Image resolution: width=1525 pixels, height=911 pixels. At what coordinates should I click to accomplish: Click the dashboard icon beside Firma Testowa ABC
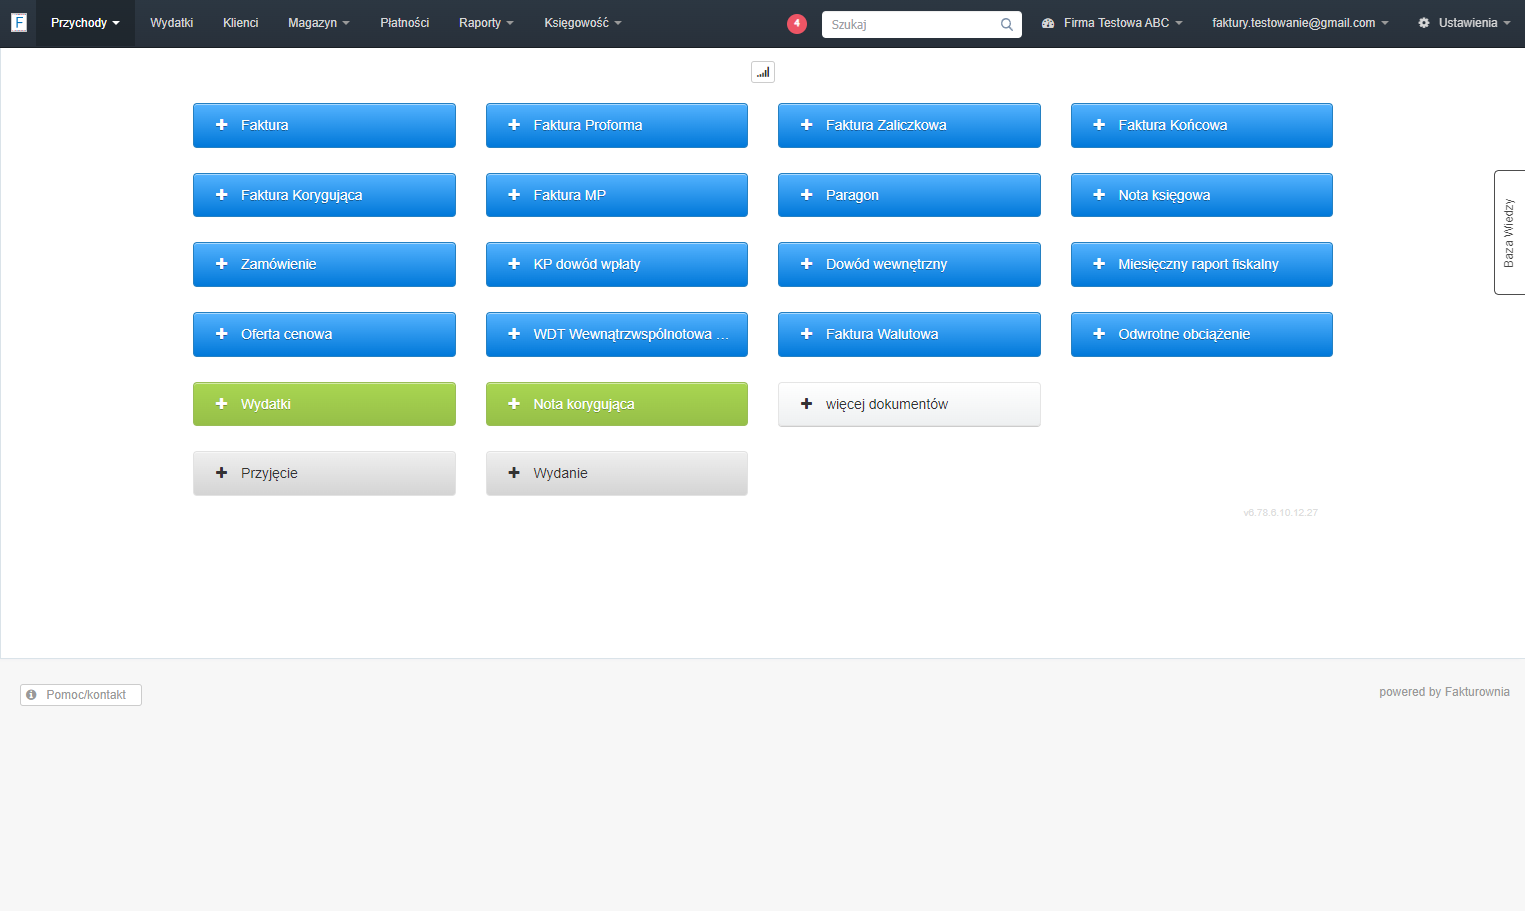coord(1048,23)
